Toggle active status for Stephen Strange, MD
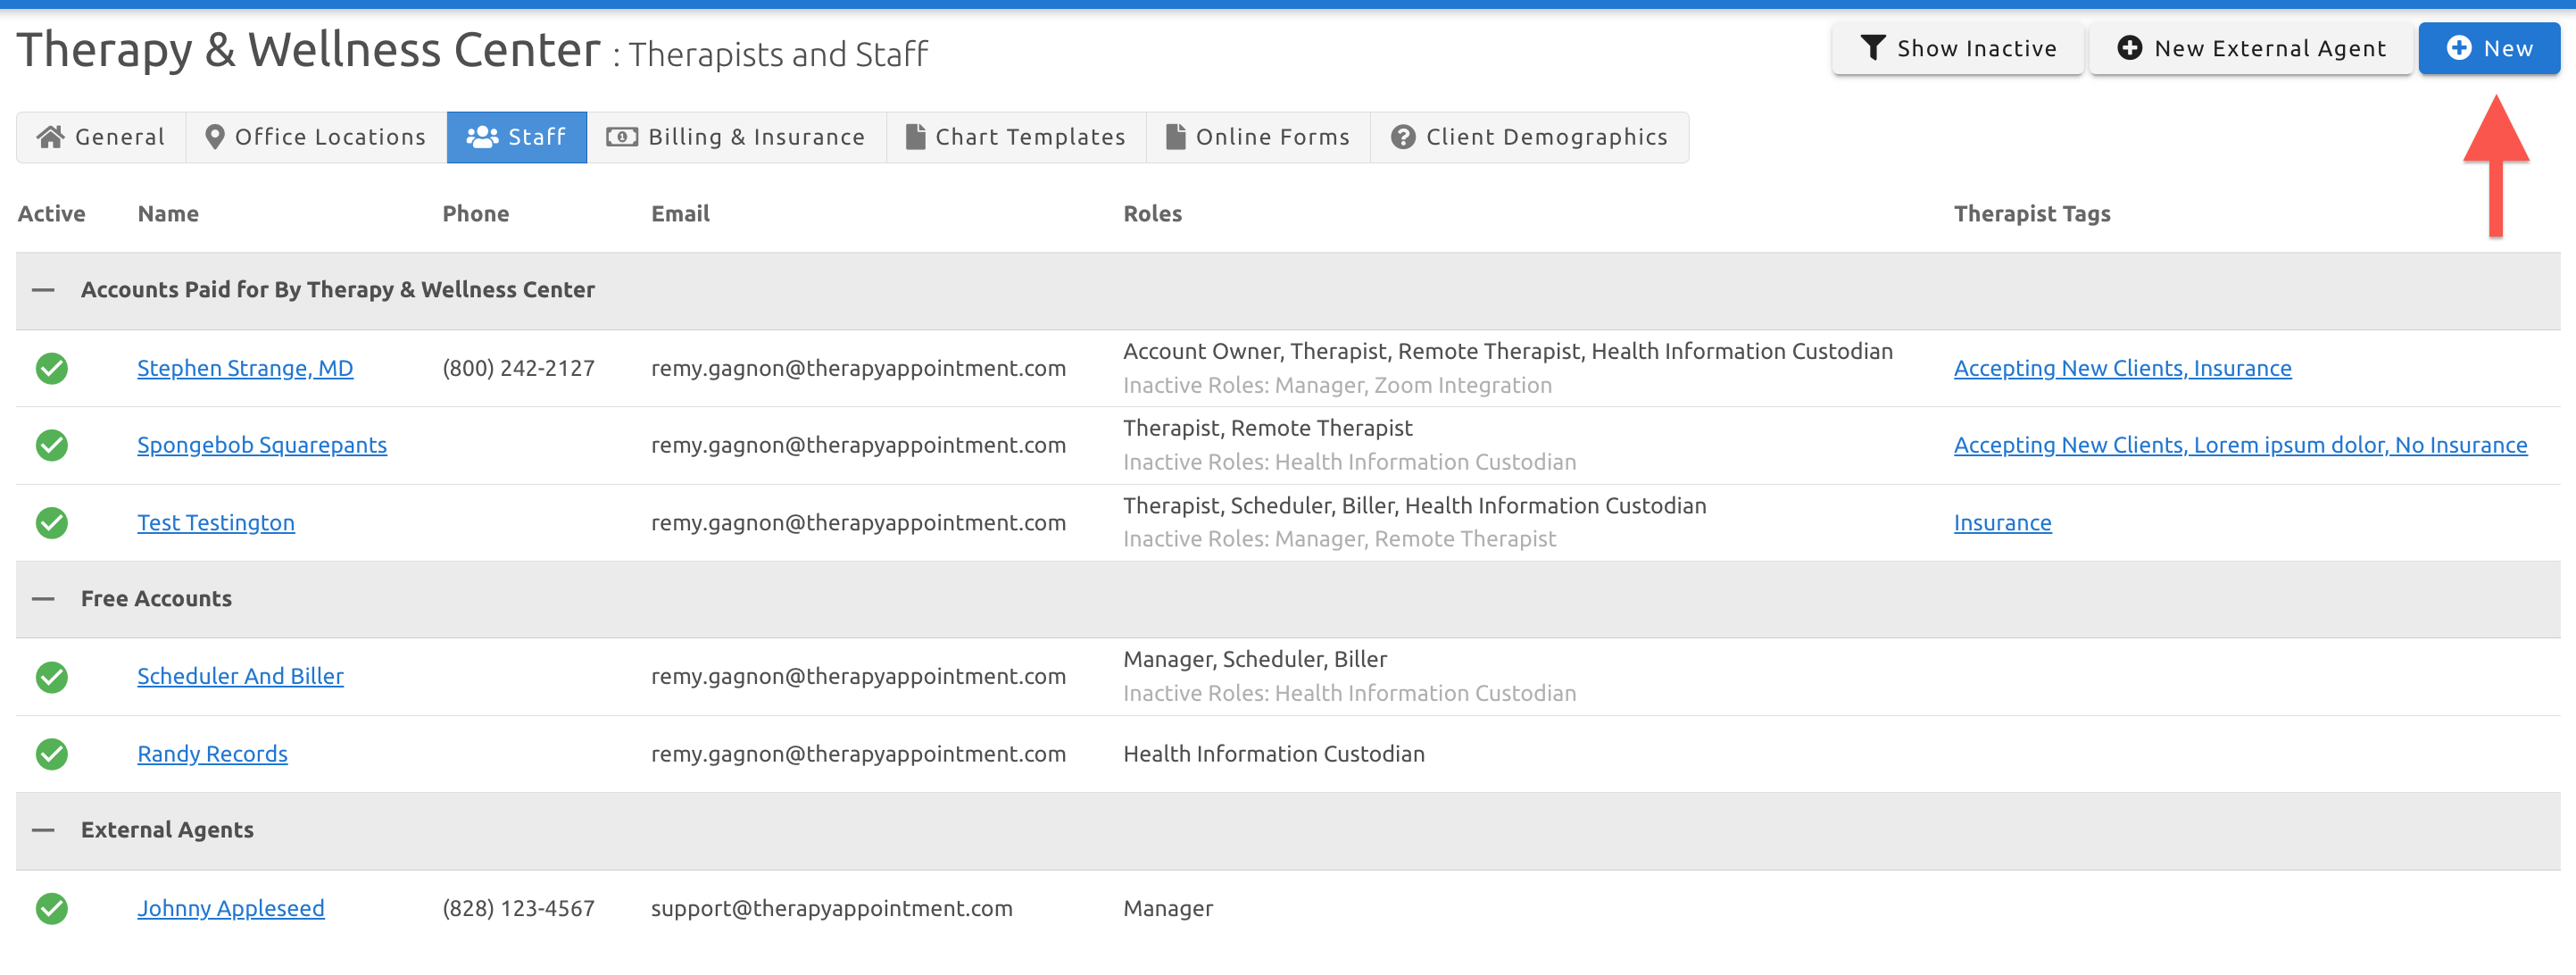 [x=51, y=368]
